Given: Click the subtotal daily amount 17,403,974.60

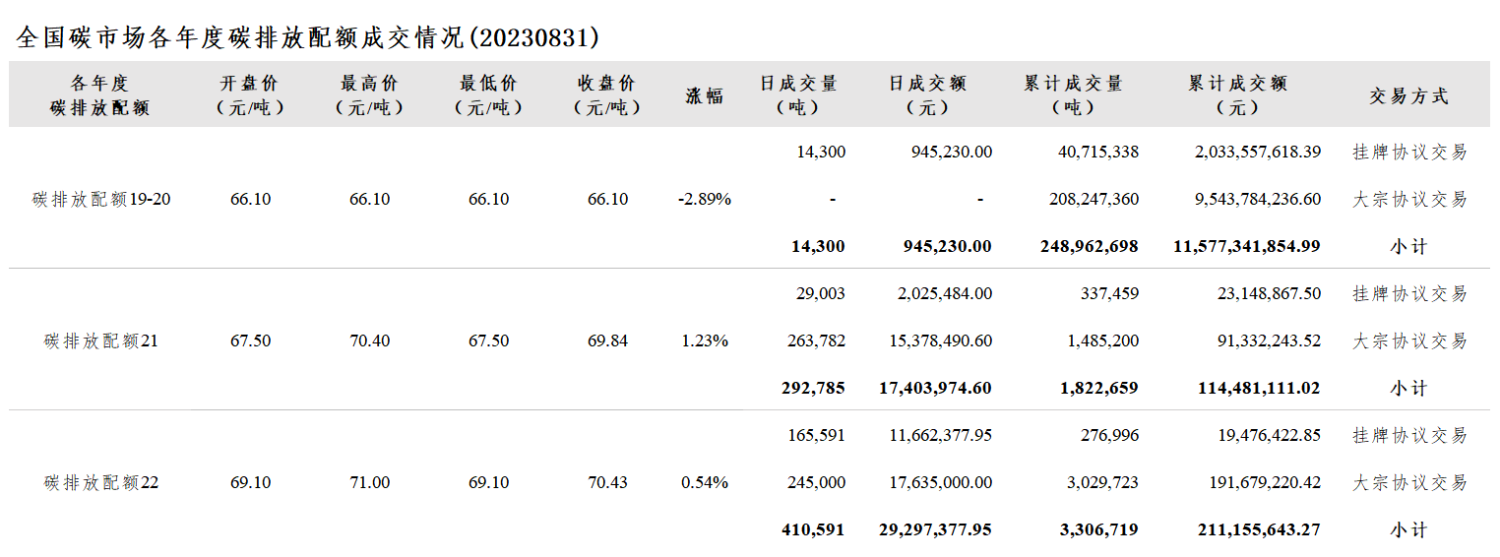Looking at the screenshot, I should pyautogui.click(x=934, y=388).
